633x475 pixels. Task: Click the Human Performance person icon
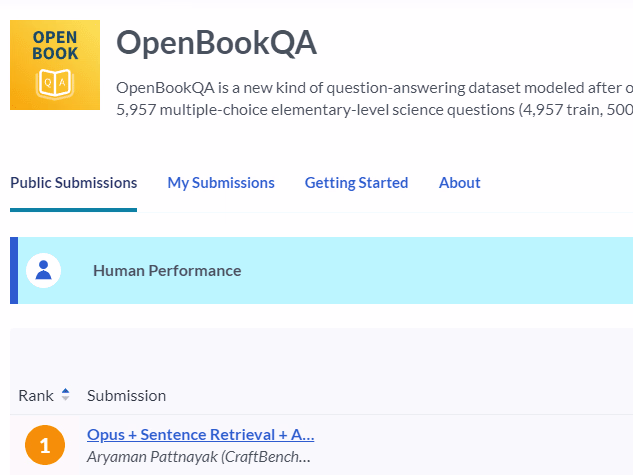coord(43,270)
